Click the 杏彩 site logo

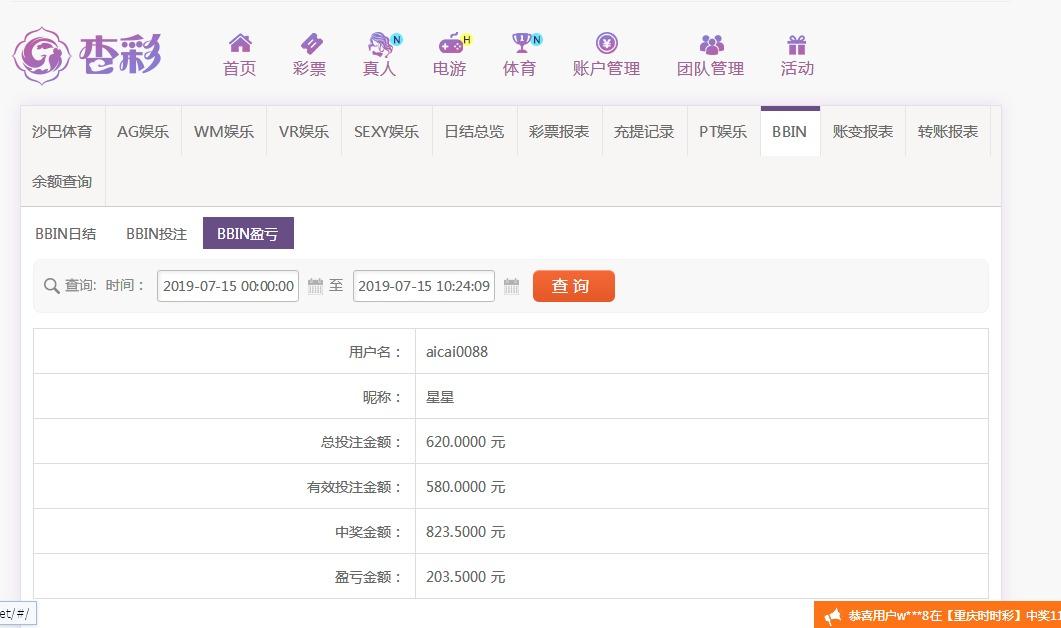click(x=87, y=54)
